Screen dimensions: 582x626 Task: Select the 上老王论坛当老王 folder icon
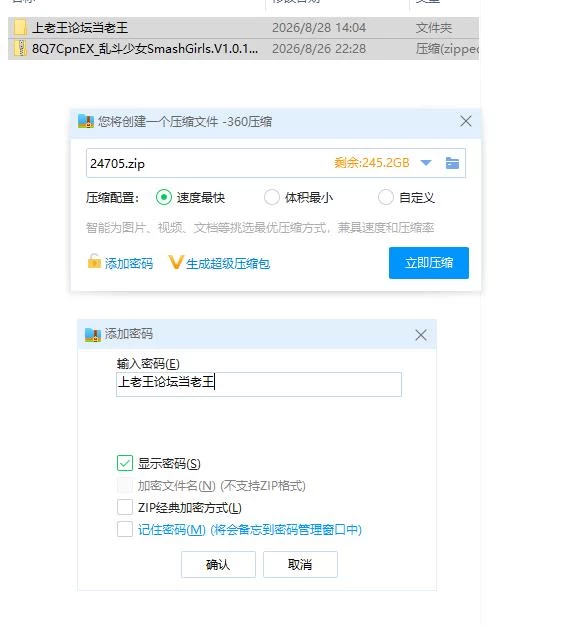[20, 28]
